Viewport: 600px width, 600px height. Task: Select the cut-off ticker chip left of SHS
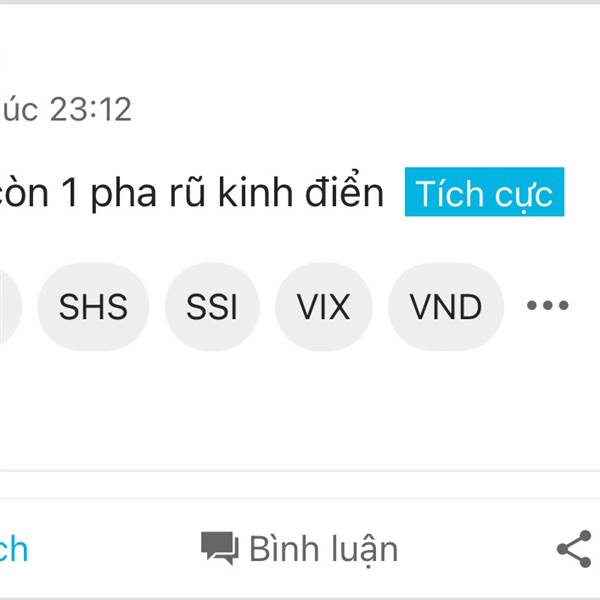pos(6,307)
